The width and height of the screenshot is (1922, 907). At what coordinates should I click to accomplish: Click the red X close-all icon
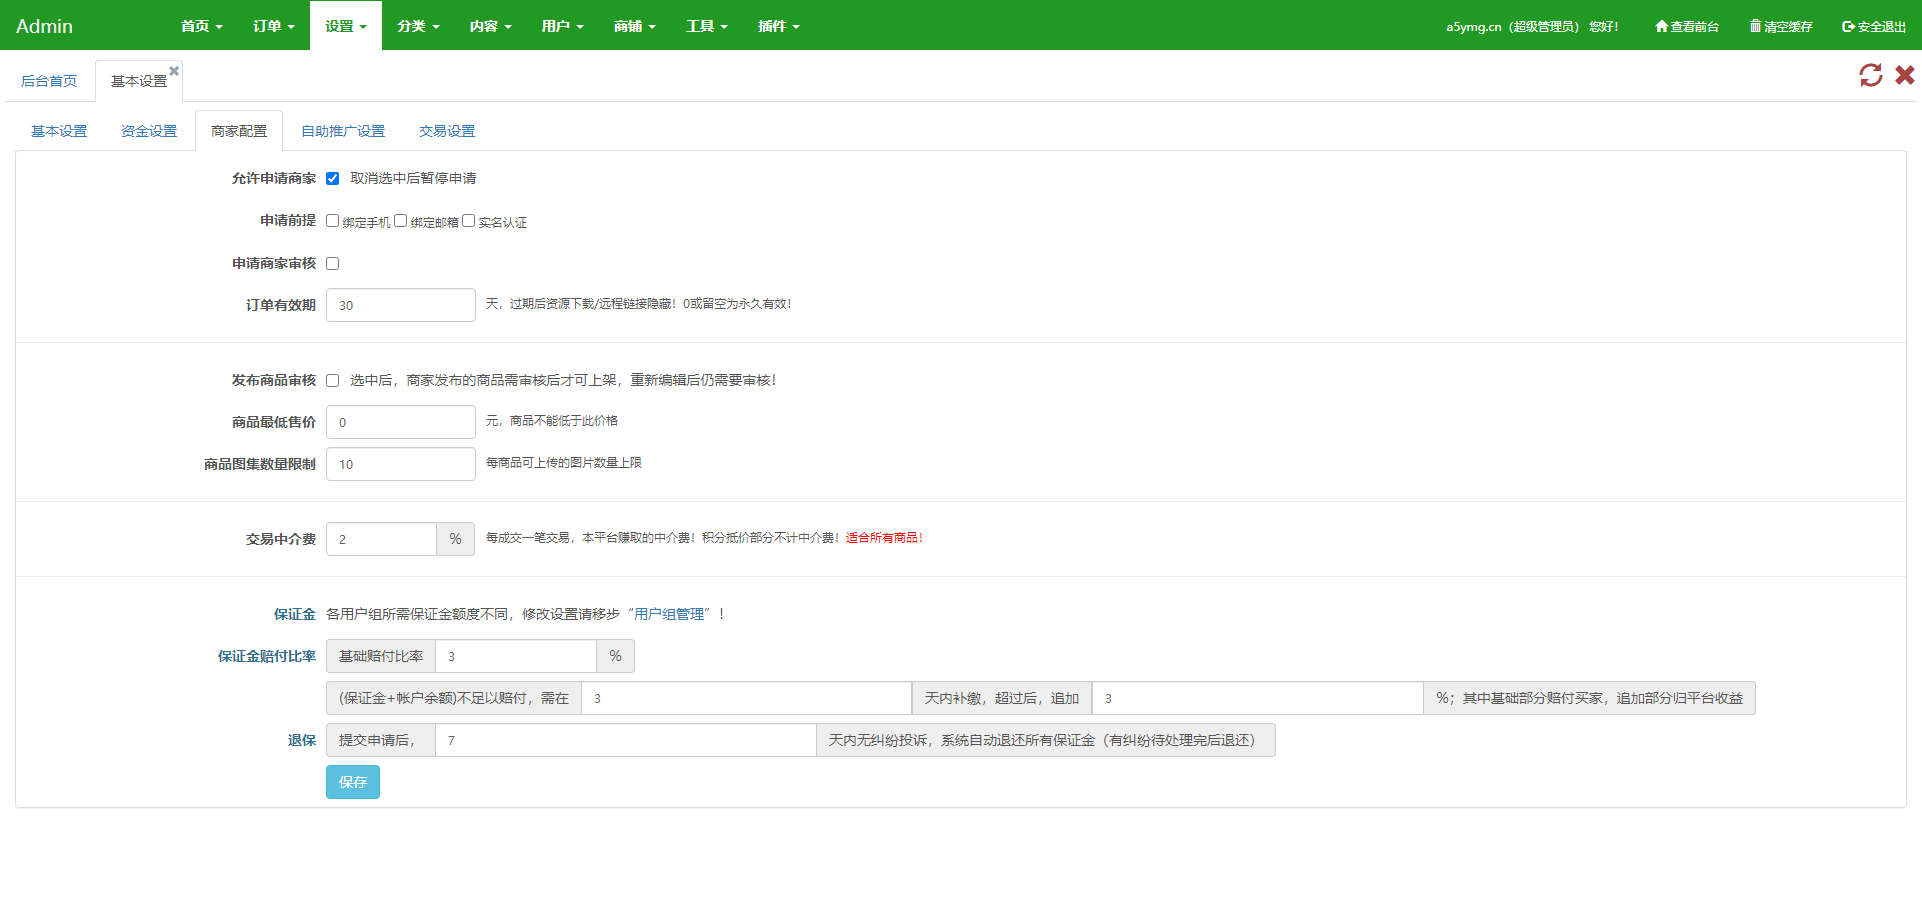tap(1905, 75)
